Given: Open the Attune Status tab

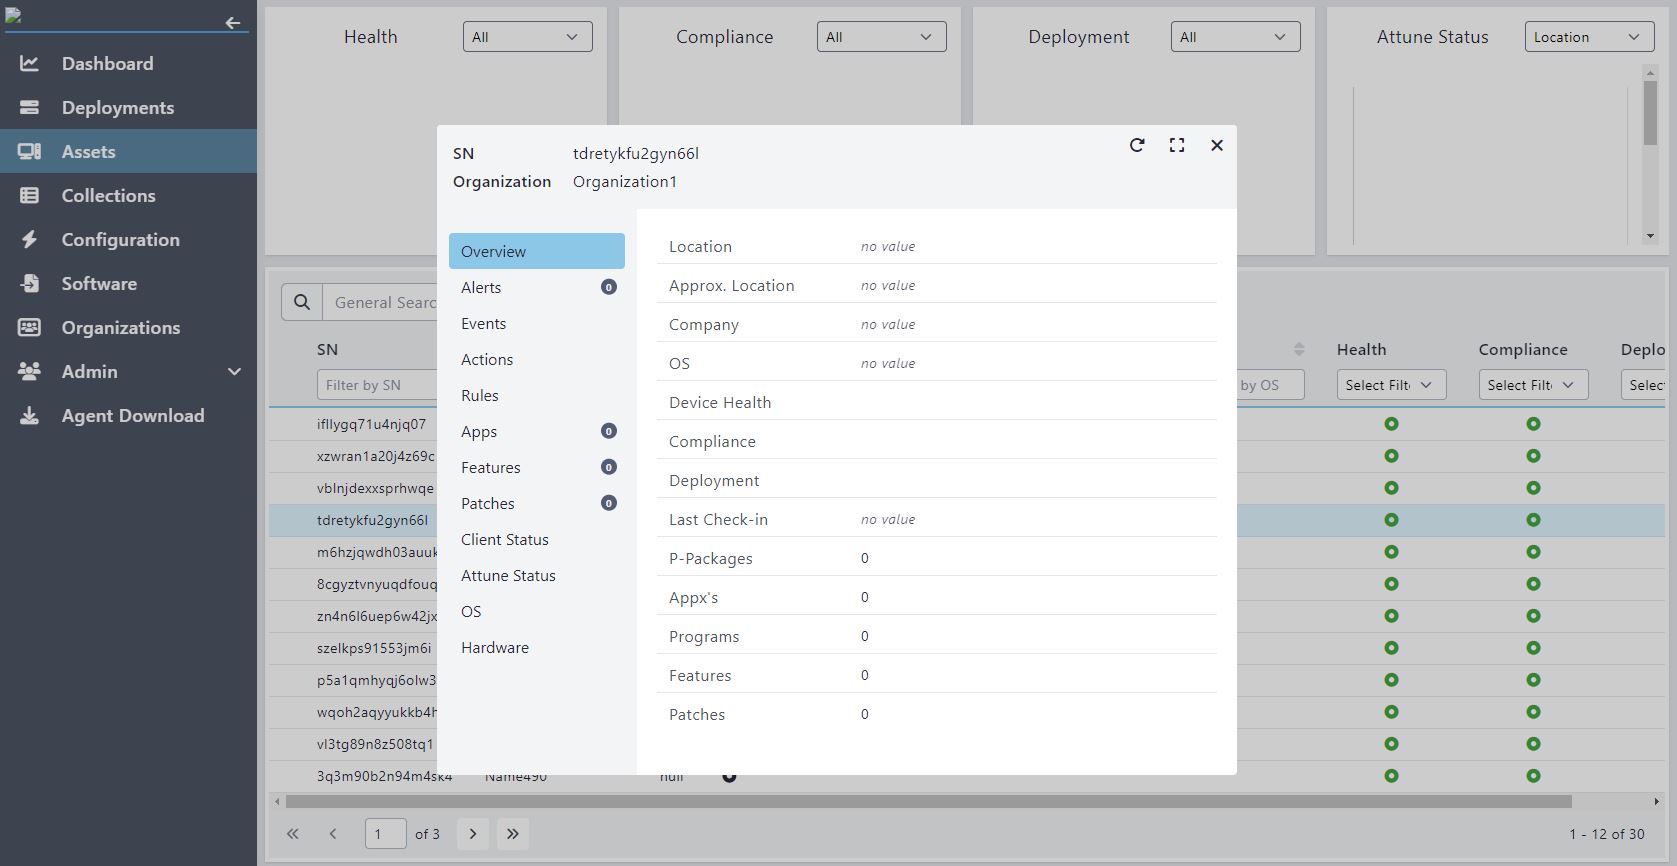Looking at the screenshot, I should coord(537,575).
